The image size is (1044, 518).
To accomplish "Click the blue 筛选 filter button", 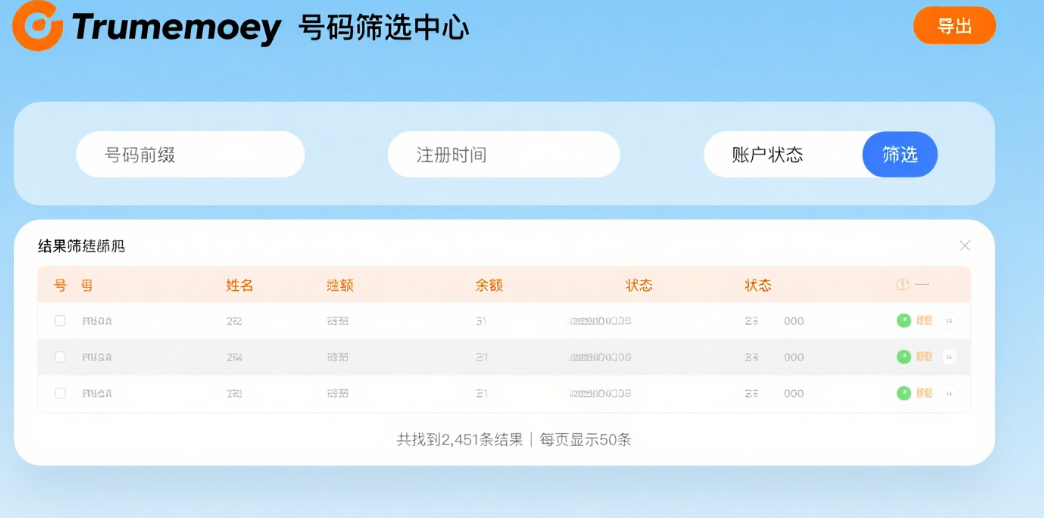I will pyautogui.click(x=900, y=154).
